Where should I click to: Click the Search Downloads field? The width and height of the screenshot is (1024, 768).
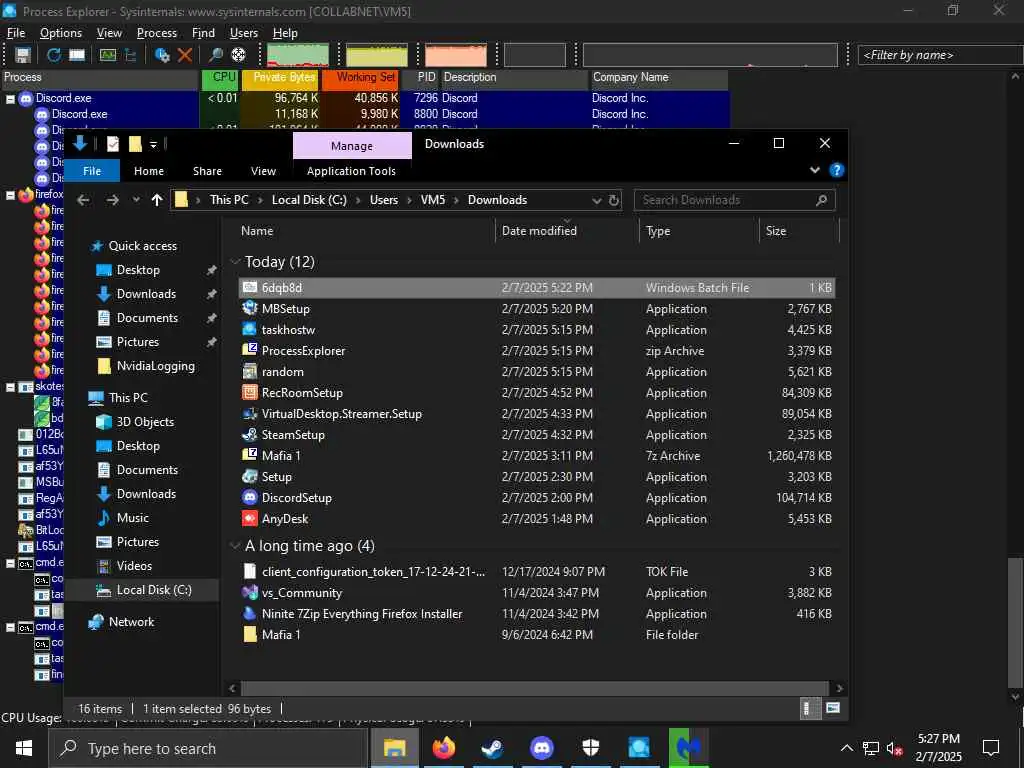click(x=734, y=200)
